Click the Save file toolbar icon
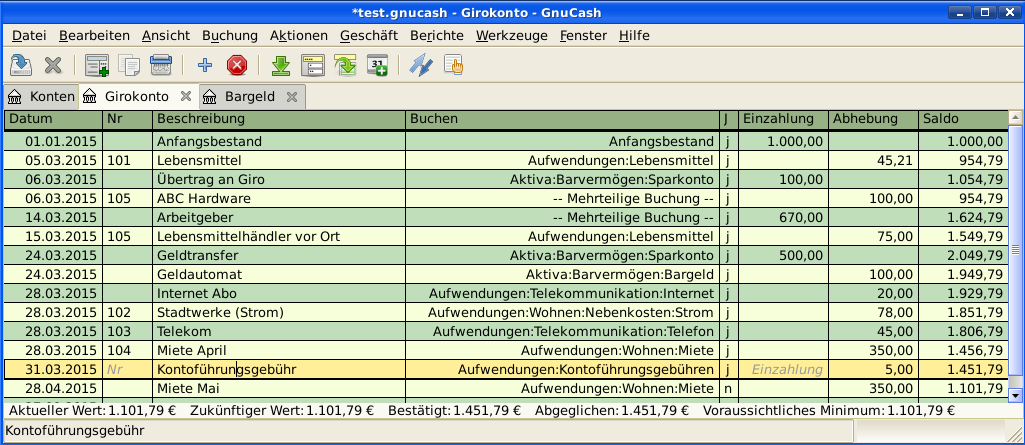Image resolution: width=1025 pixels, height=445 pixels. 21,66
